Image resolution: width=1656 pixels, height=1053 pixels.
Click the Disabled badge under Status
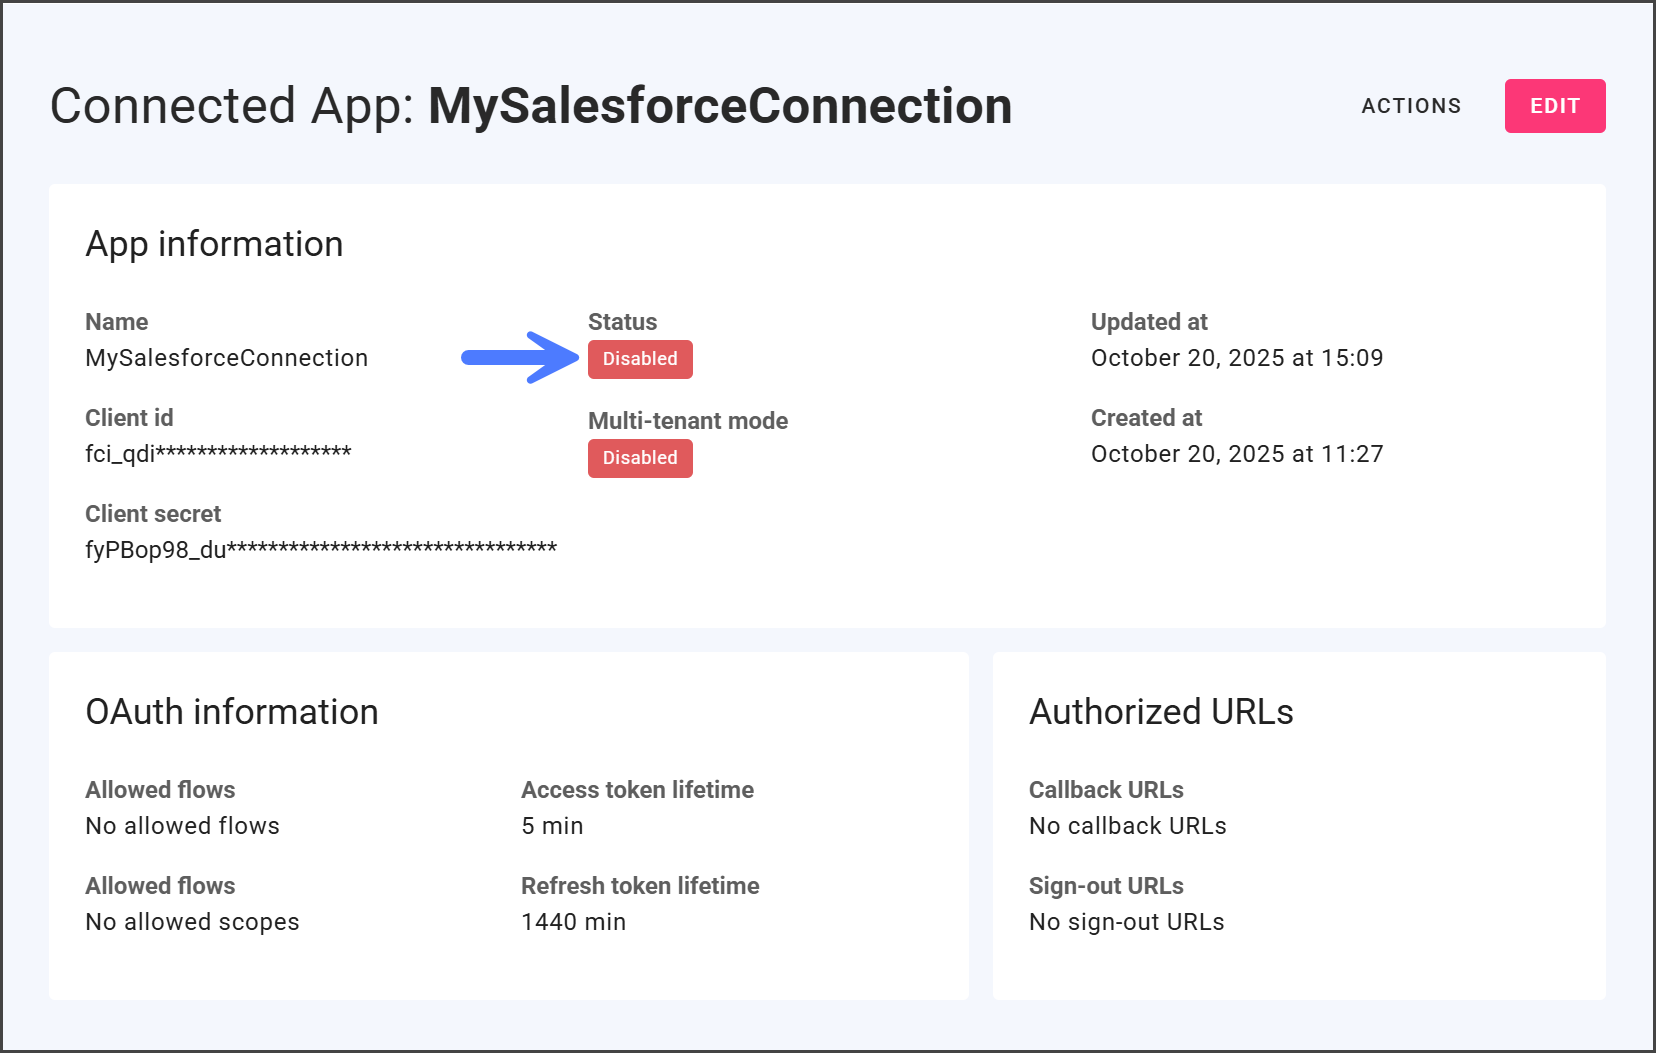point(640,359)
